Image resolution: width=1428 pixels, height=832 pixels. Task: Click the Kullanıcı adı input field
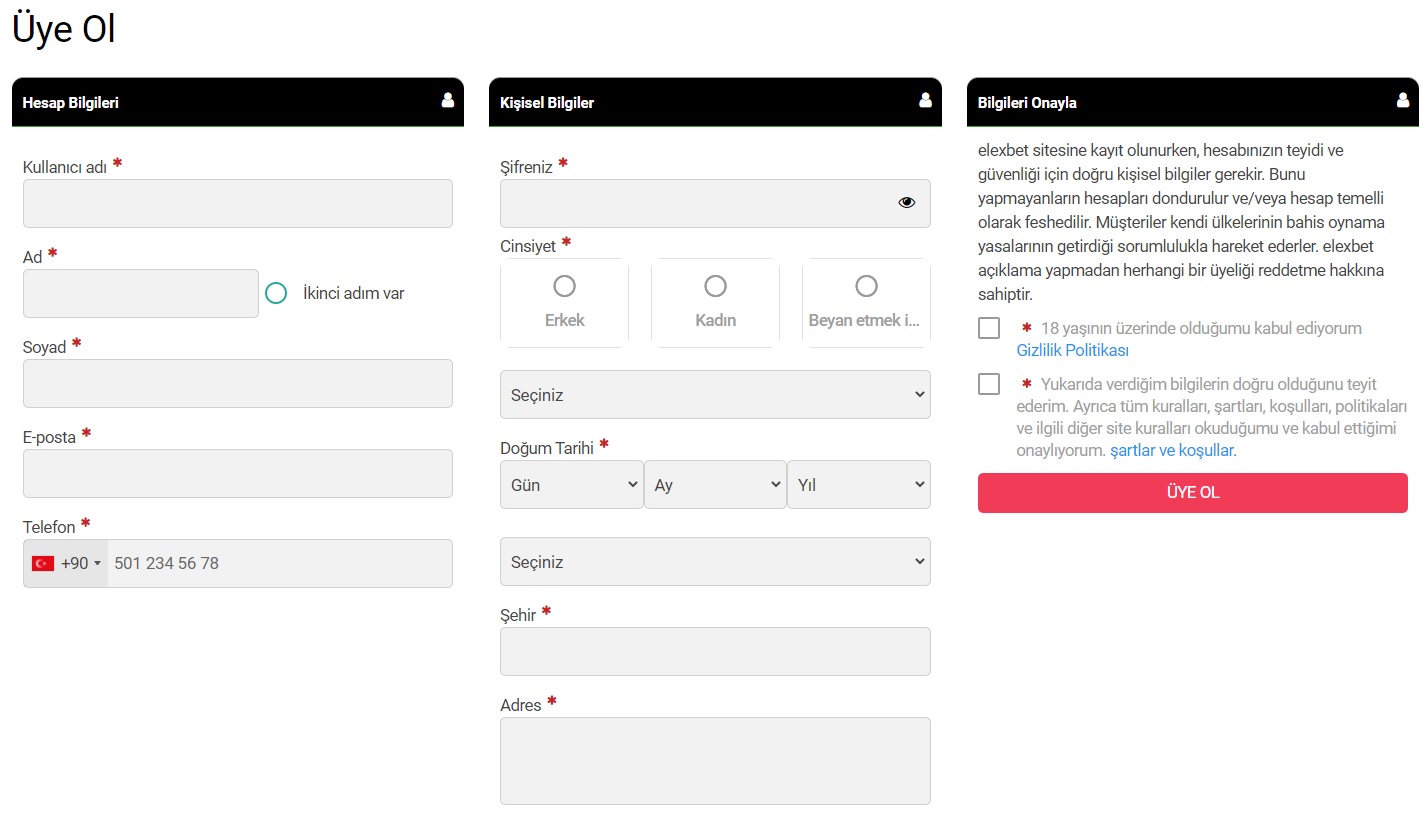point(238,203)
